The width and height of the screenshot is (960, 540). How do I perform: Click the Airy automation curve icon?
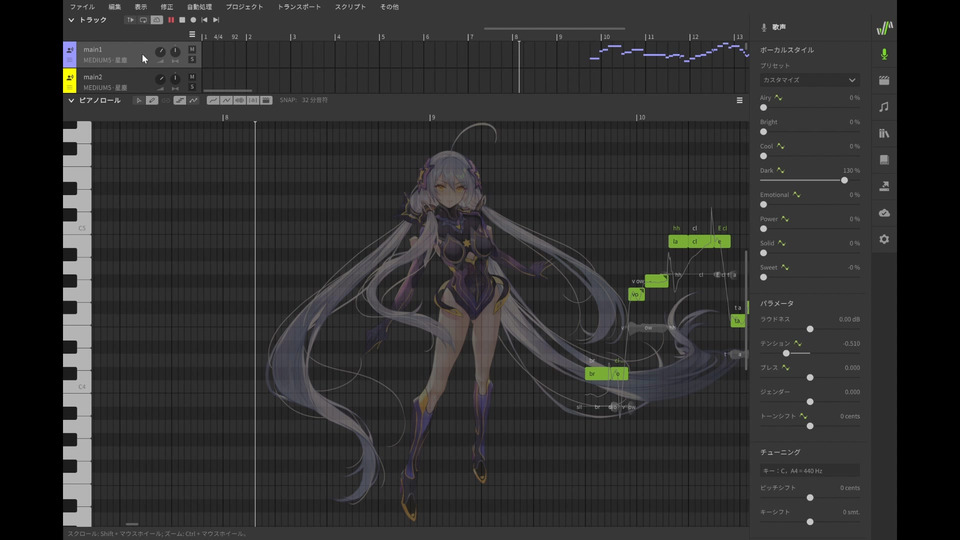(x=778, y=98)
